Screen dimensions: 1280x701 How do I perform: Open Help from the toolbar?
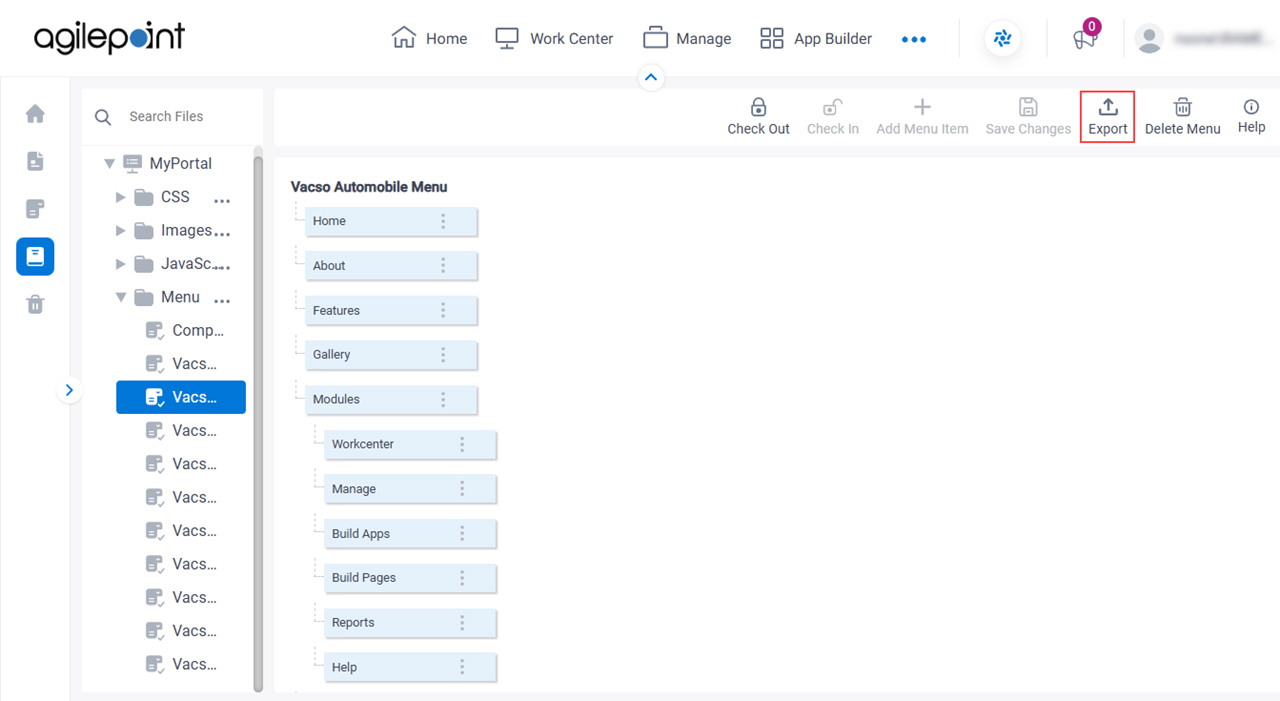1251,116
